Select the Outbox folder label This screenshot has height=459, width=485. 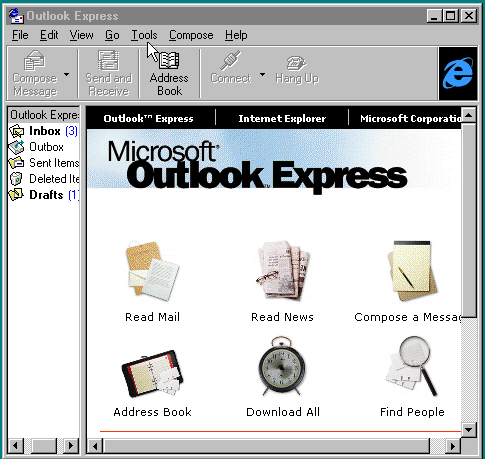click(x=46, y=147)
